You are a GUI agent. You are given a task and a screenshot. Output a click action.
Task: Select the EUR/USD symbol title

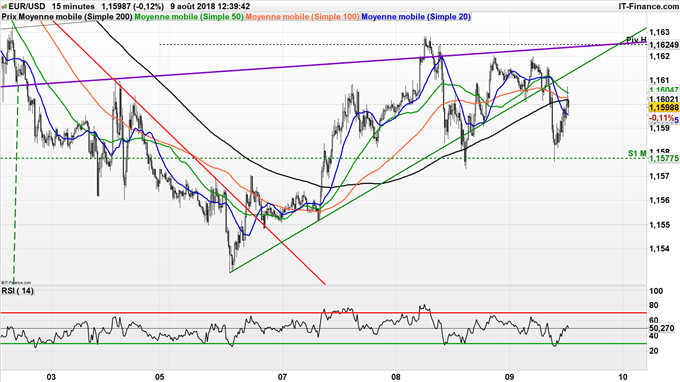click(26, 7)
